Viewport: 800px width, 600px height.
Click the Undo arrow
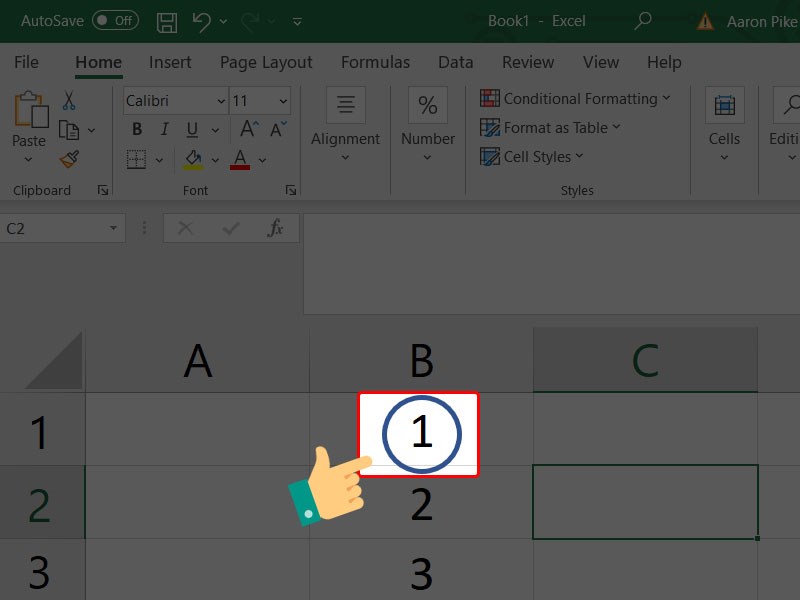click(x=202, y=21)
